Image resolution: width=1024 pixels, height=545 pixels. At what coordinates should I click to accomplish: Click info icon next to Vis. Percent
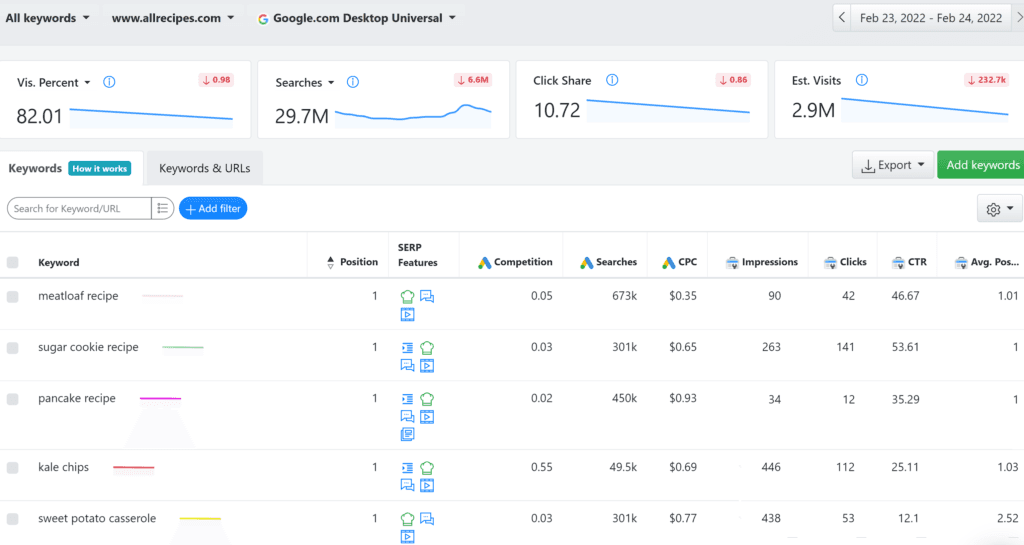point(109,82)
